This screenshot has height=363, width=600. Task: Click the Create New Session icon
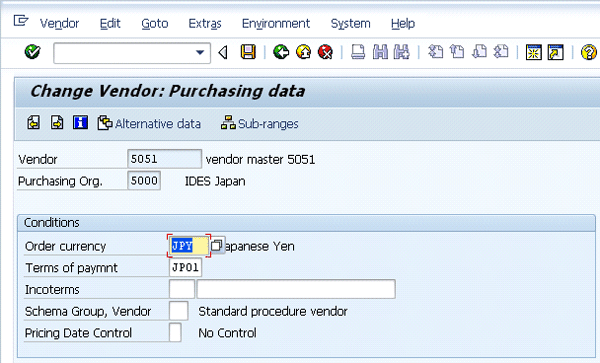point(533,52)
